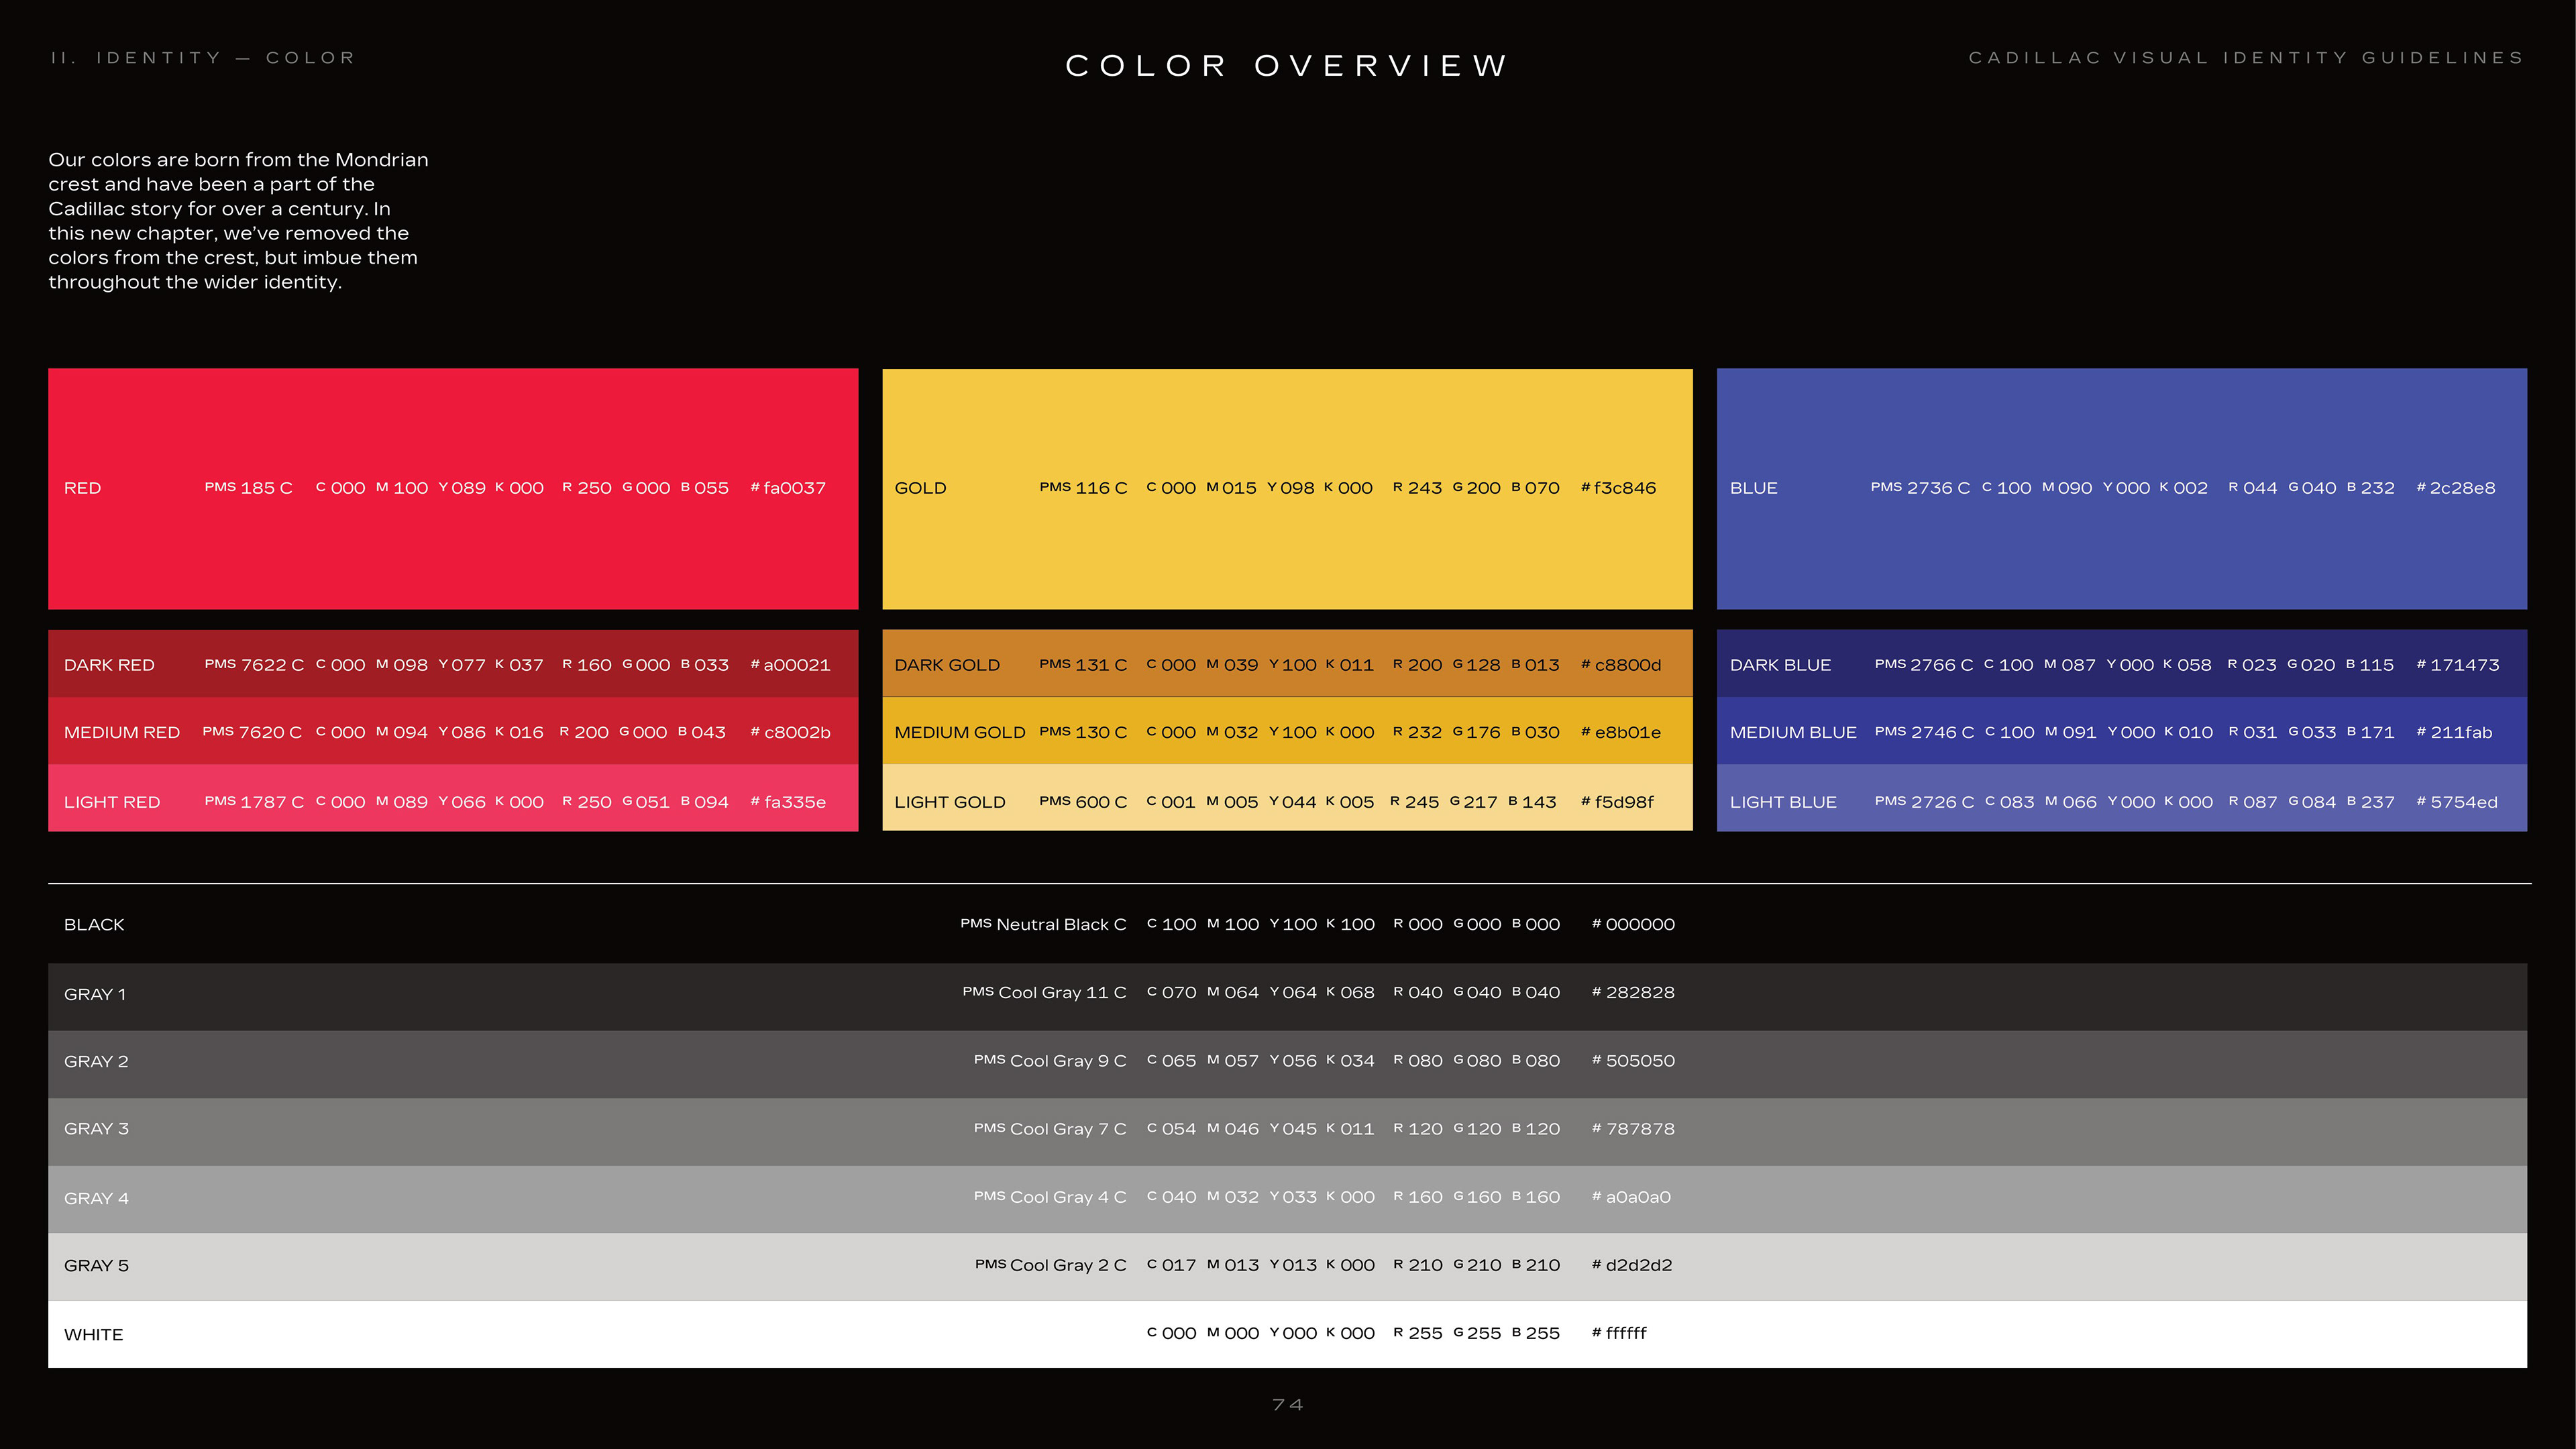Screen dimensions: 2576x1449
Task: Select the Medium Blue swatch row
Action: [x=2121, y=732]
